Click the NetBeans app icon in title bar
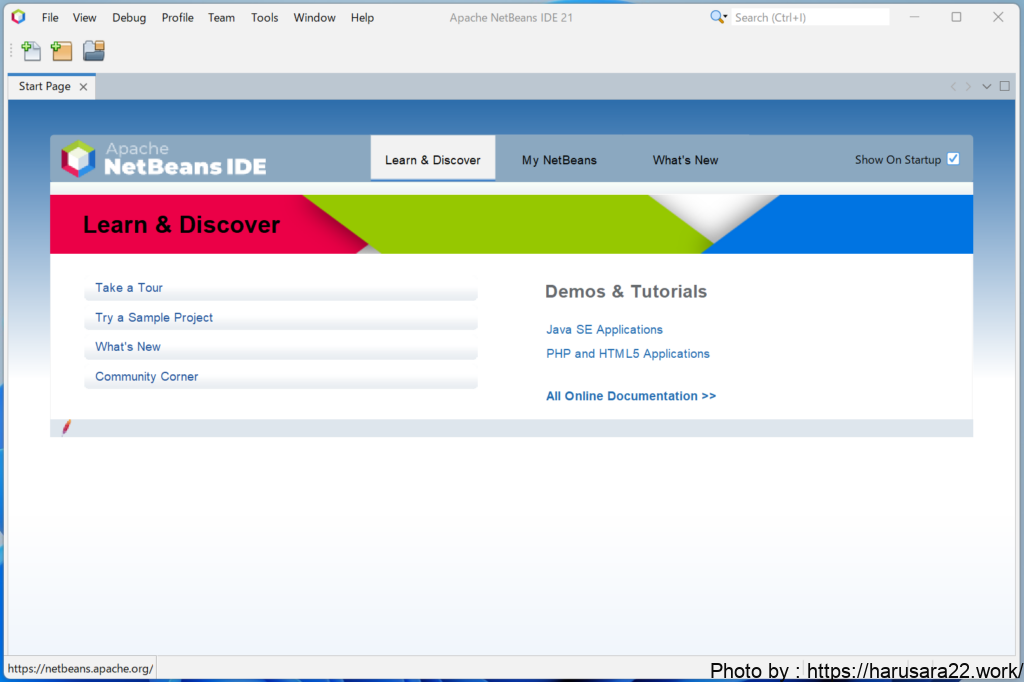The image size is (1024, 682). [x=18, y=17]
